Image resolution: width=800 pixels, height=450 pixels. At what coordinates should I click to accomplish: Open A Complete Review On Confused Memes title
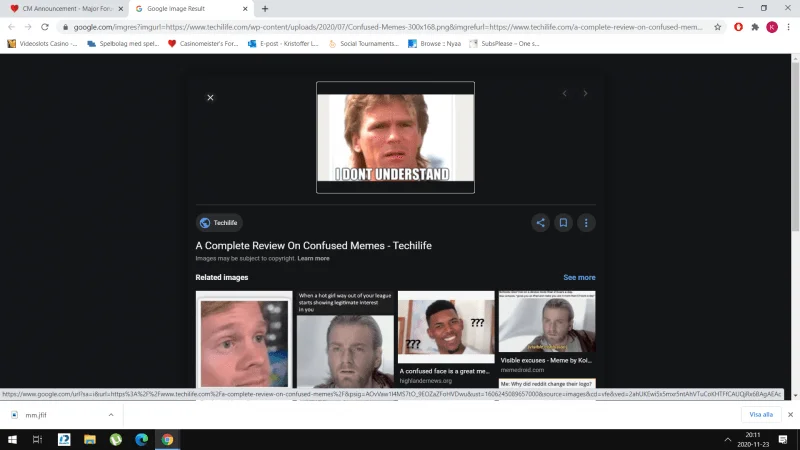pos(313,245)
